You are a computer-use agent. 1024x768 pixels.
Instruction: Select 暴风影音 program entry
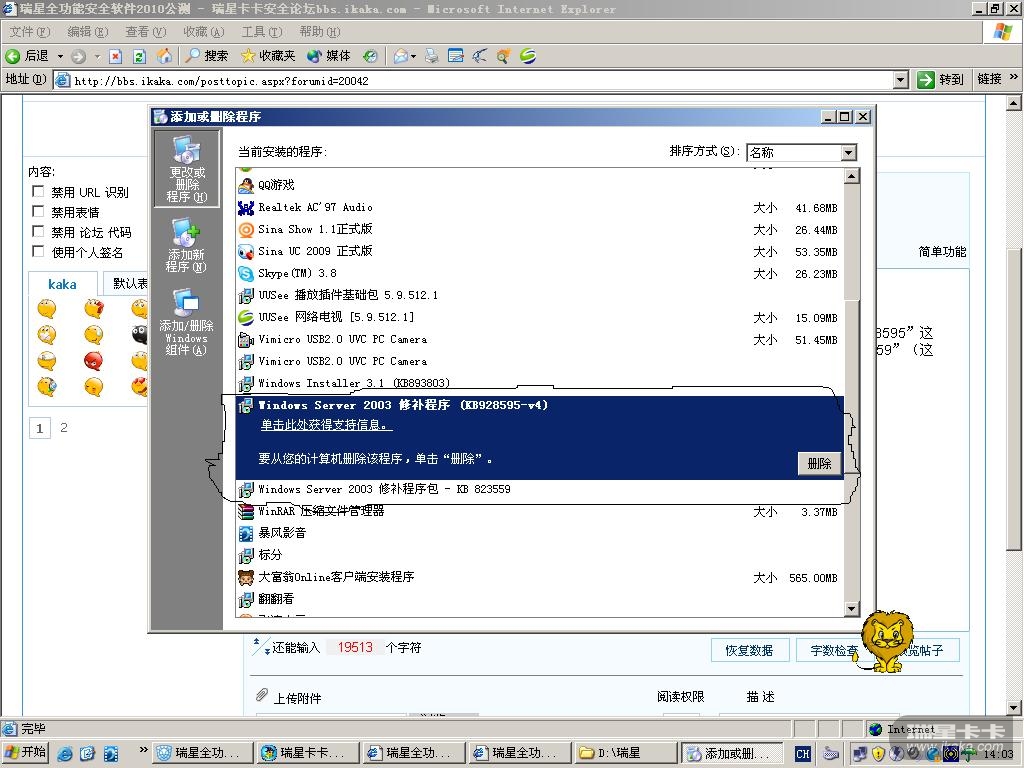click(x=539, y=533)
